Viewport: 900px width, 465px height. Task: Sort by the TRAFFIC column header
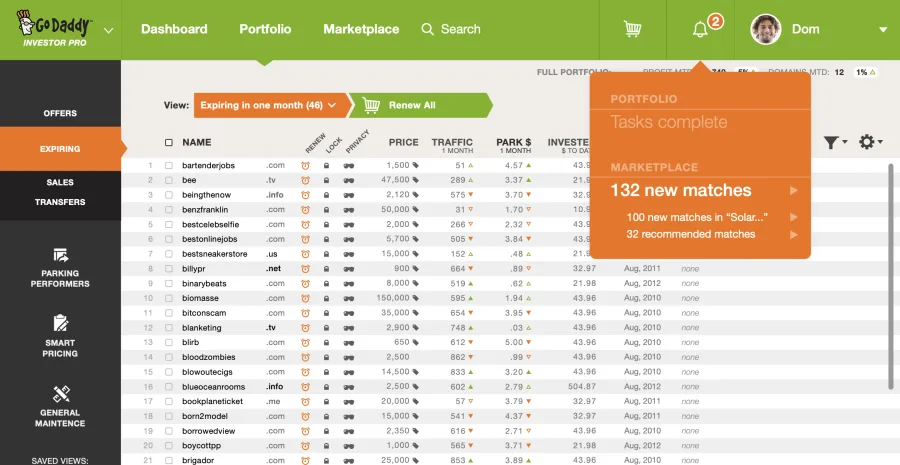(452, 142)
